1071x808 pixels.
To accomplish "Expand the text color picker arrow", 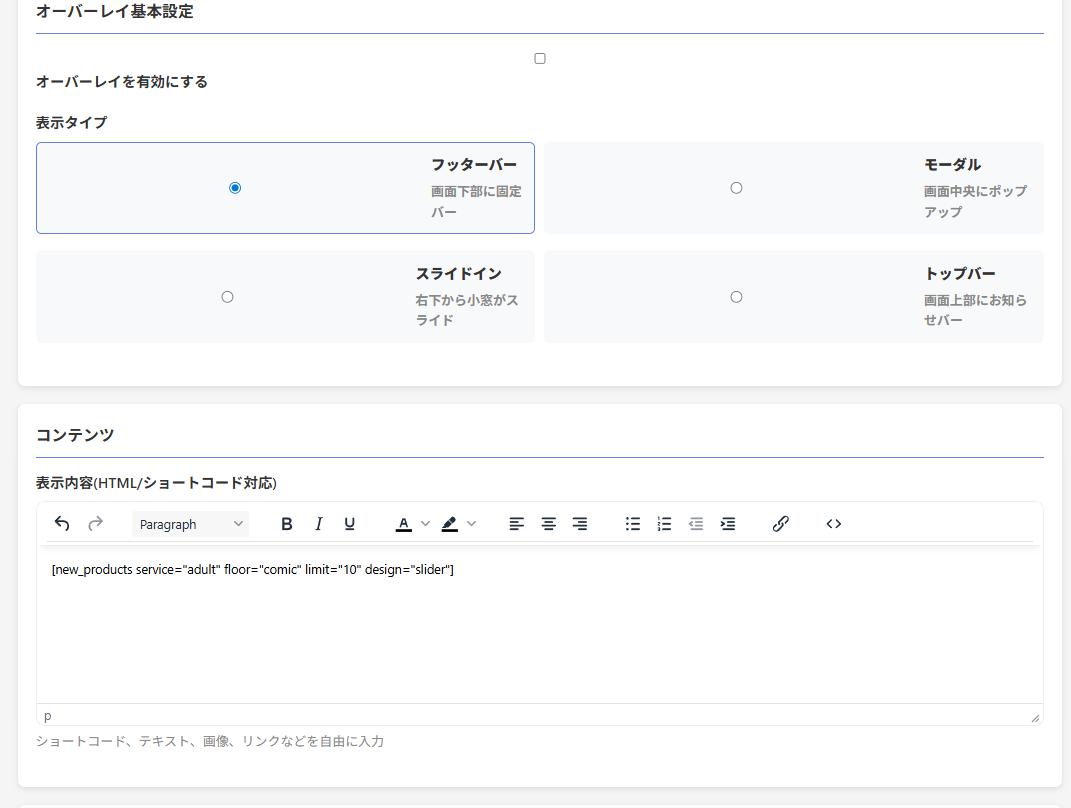I will [x=426, y=524].
